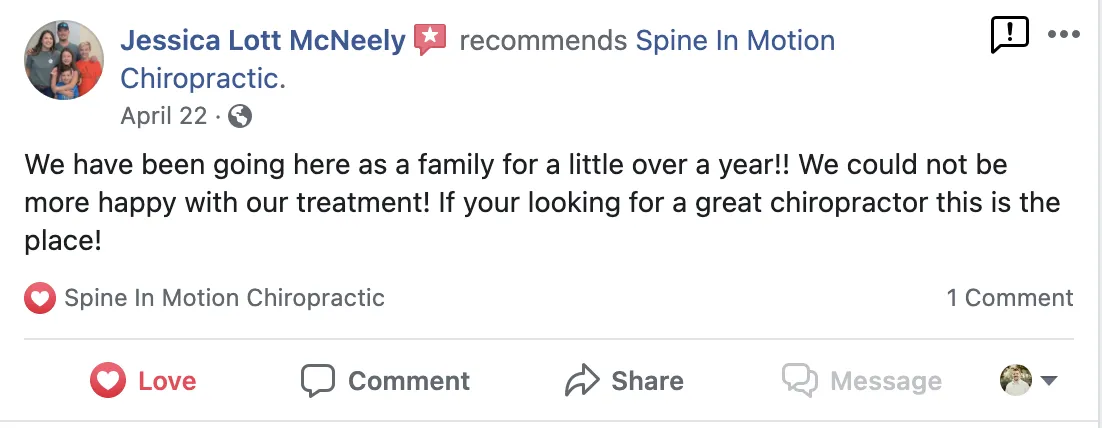Toggle the Love reaction button
The width and height of the screenshot is (1102, 428).
click(145, 381)
